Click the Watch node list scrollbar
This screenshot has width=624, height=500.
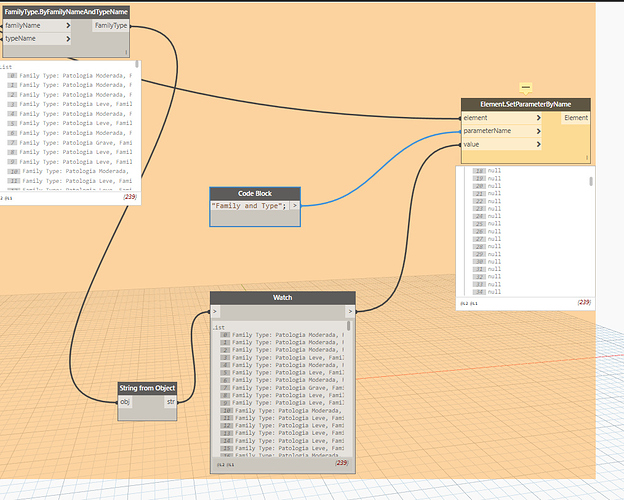(x=349, y=326)
